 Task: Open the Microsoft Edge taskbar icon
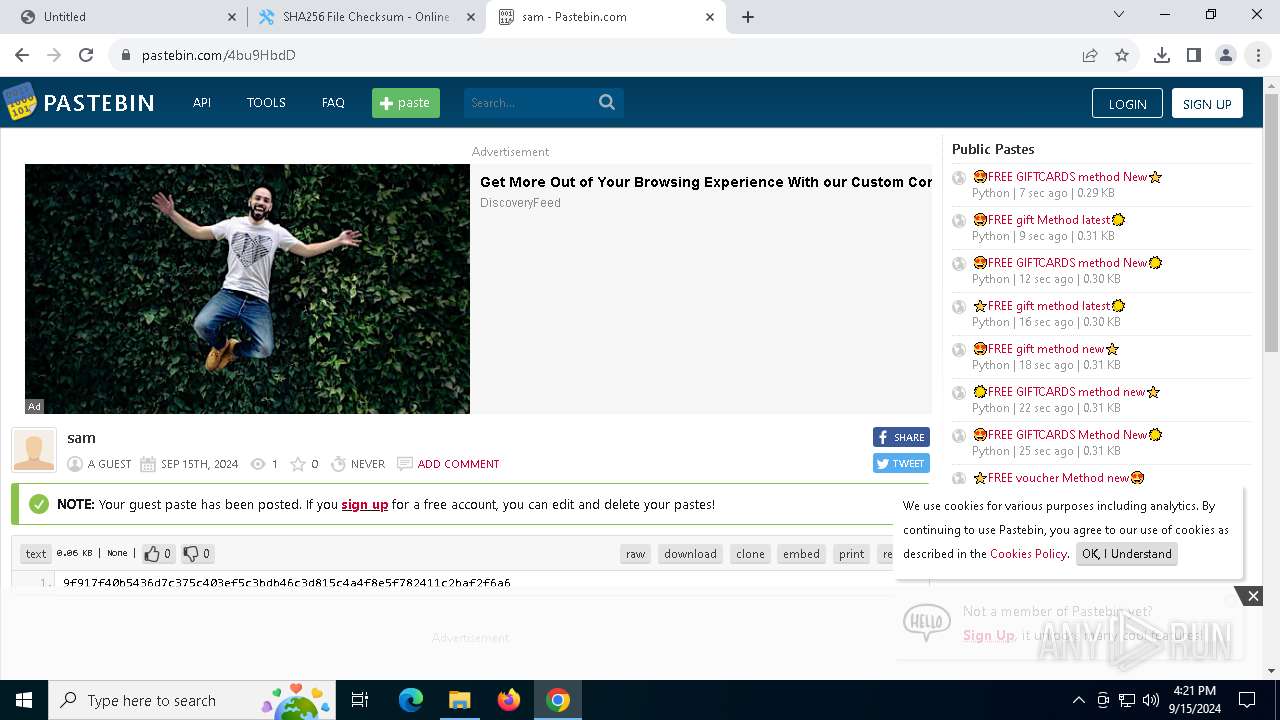coord(411,700)
